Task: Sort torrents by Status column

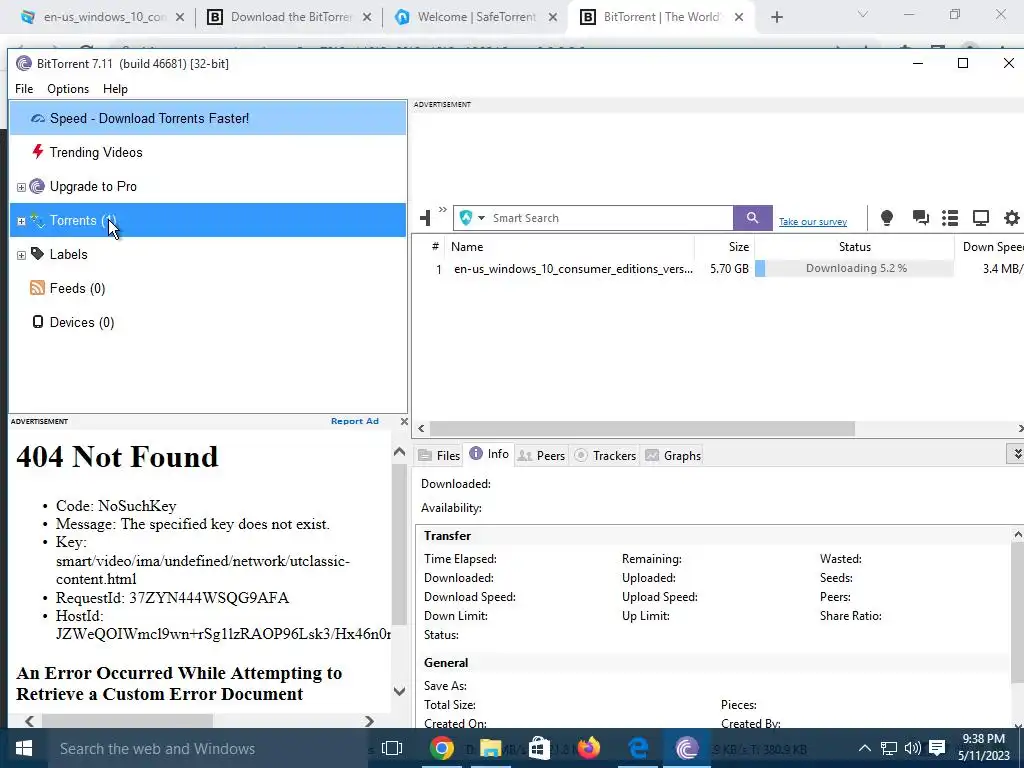Action: click(854, 247)
